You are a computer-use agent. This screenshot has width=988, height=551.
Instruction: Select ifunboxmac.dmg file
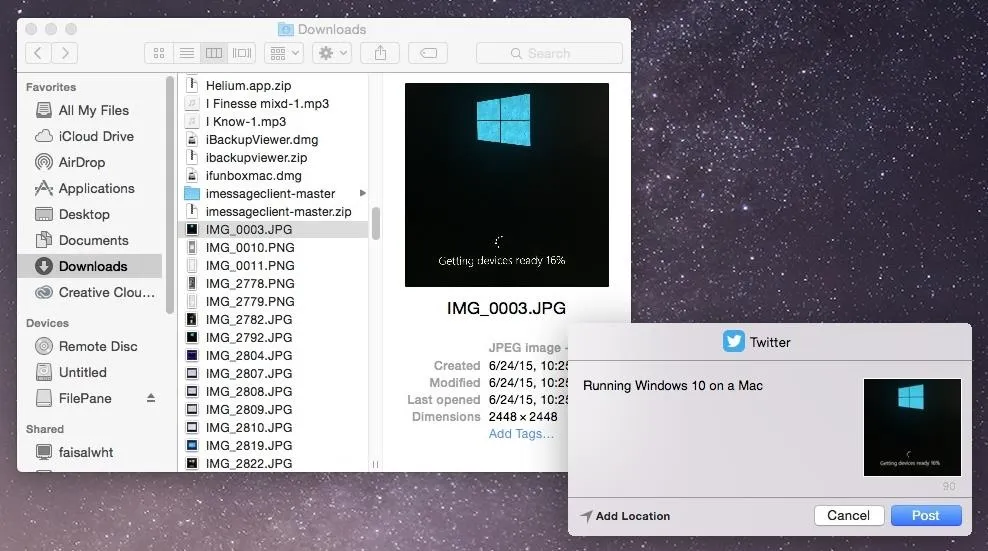275,175
